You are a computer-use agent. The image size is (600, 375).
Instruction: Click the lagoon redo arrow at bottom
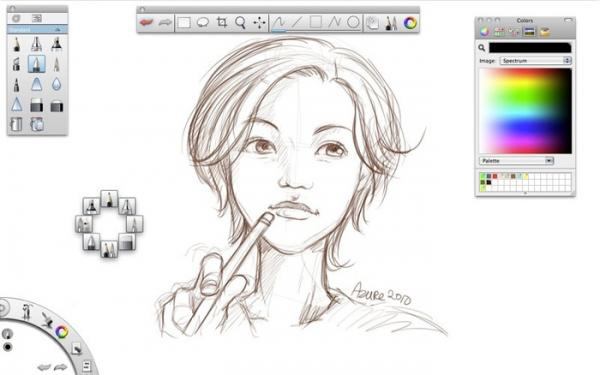(x=60, y=368)
